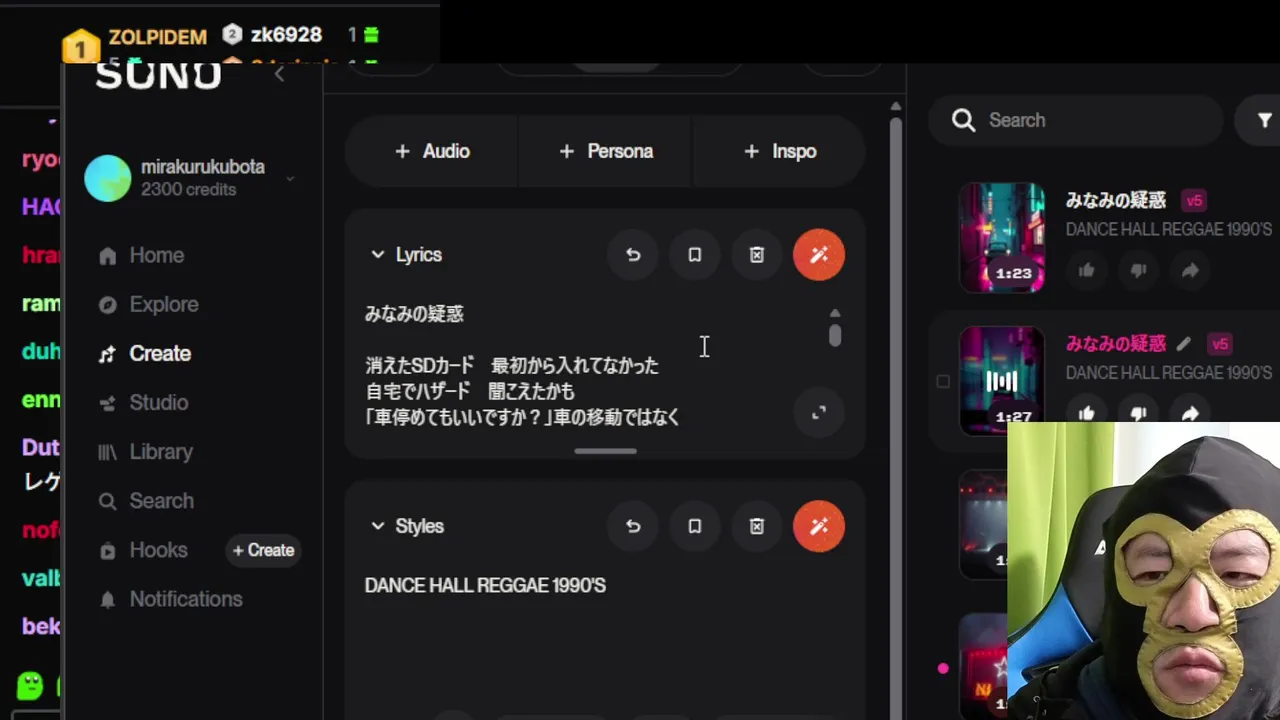The width and height of the screenshot is (1280, 720).
Task: Collapse the Styles section chevron
Action: 377,526
